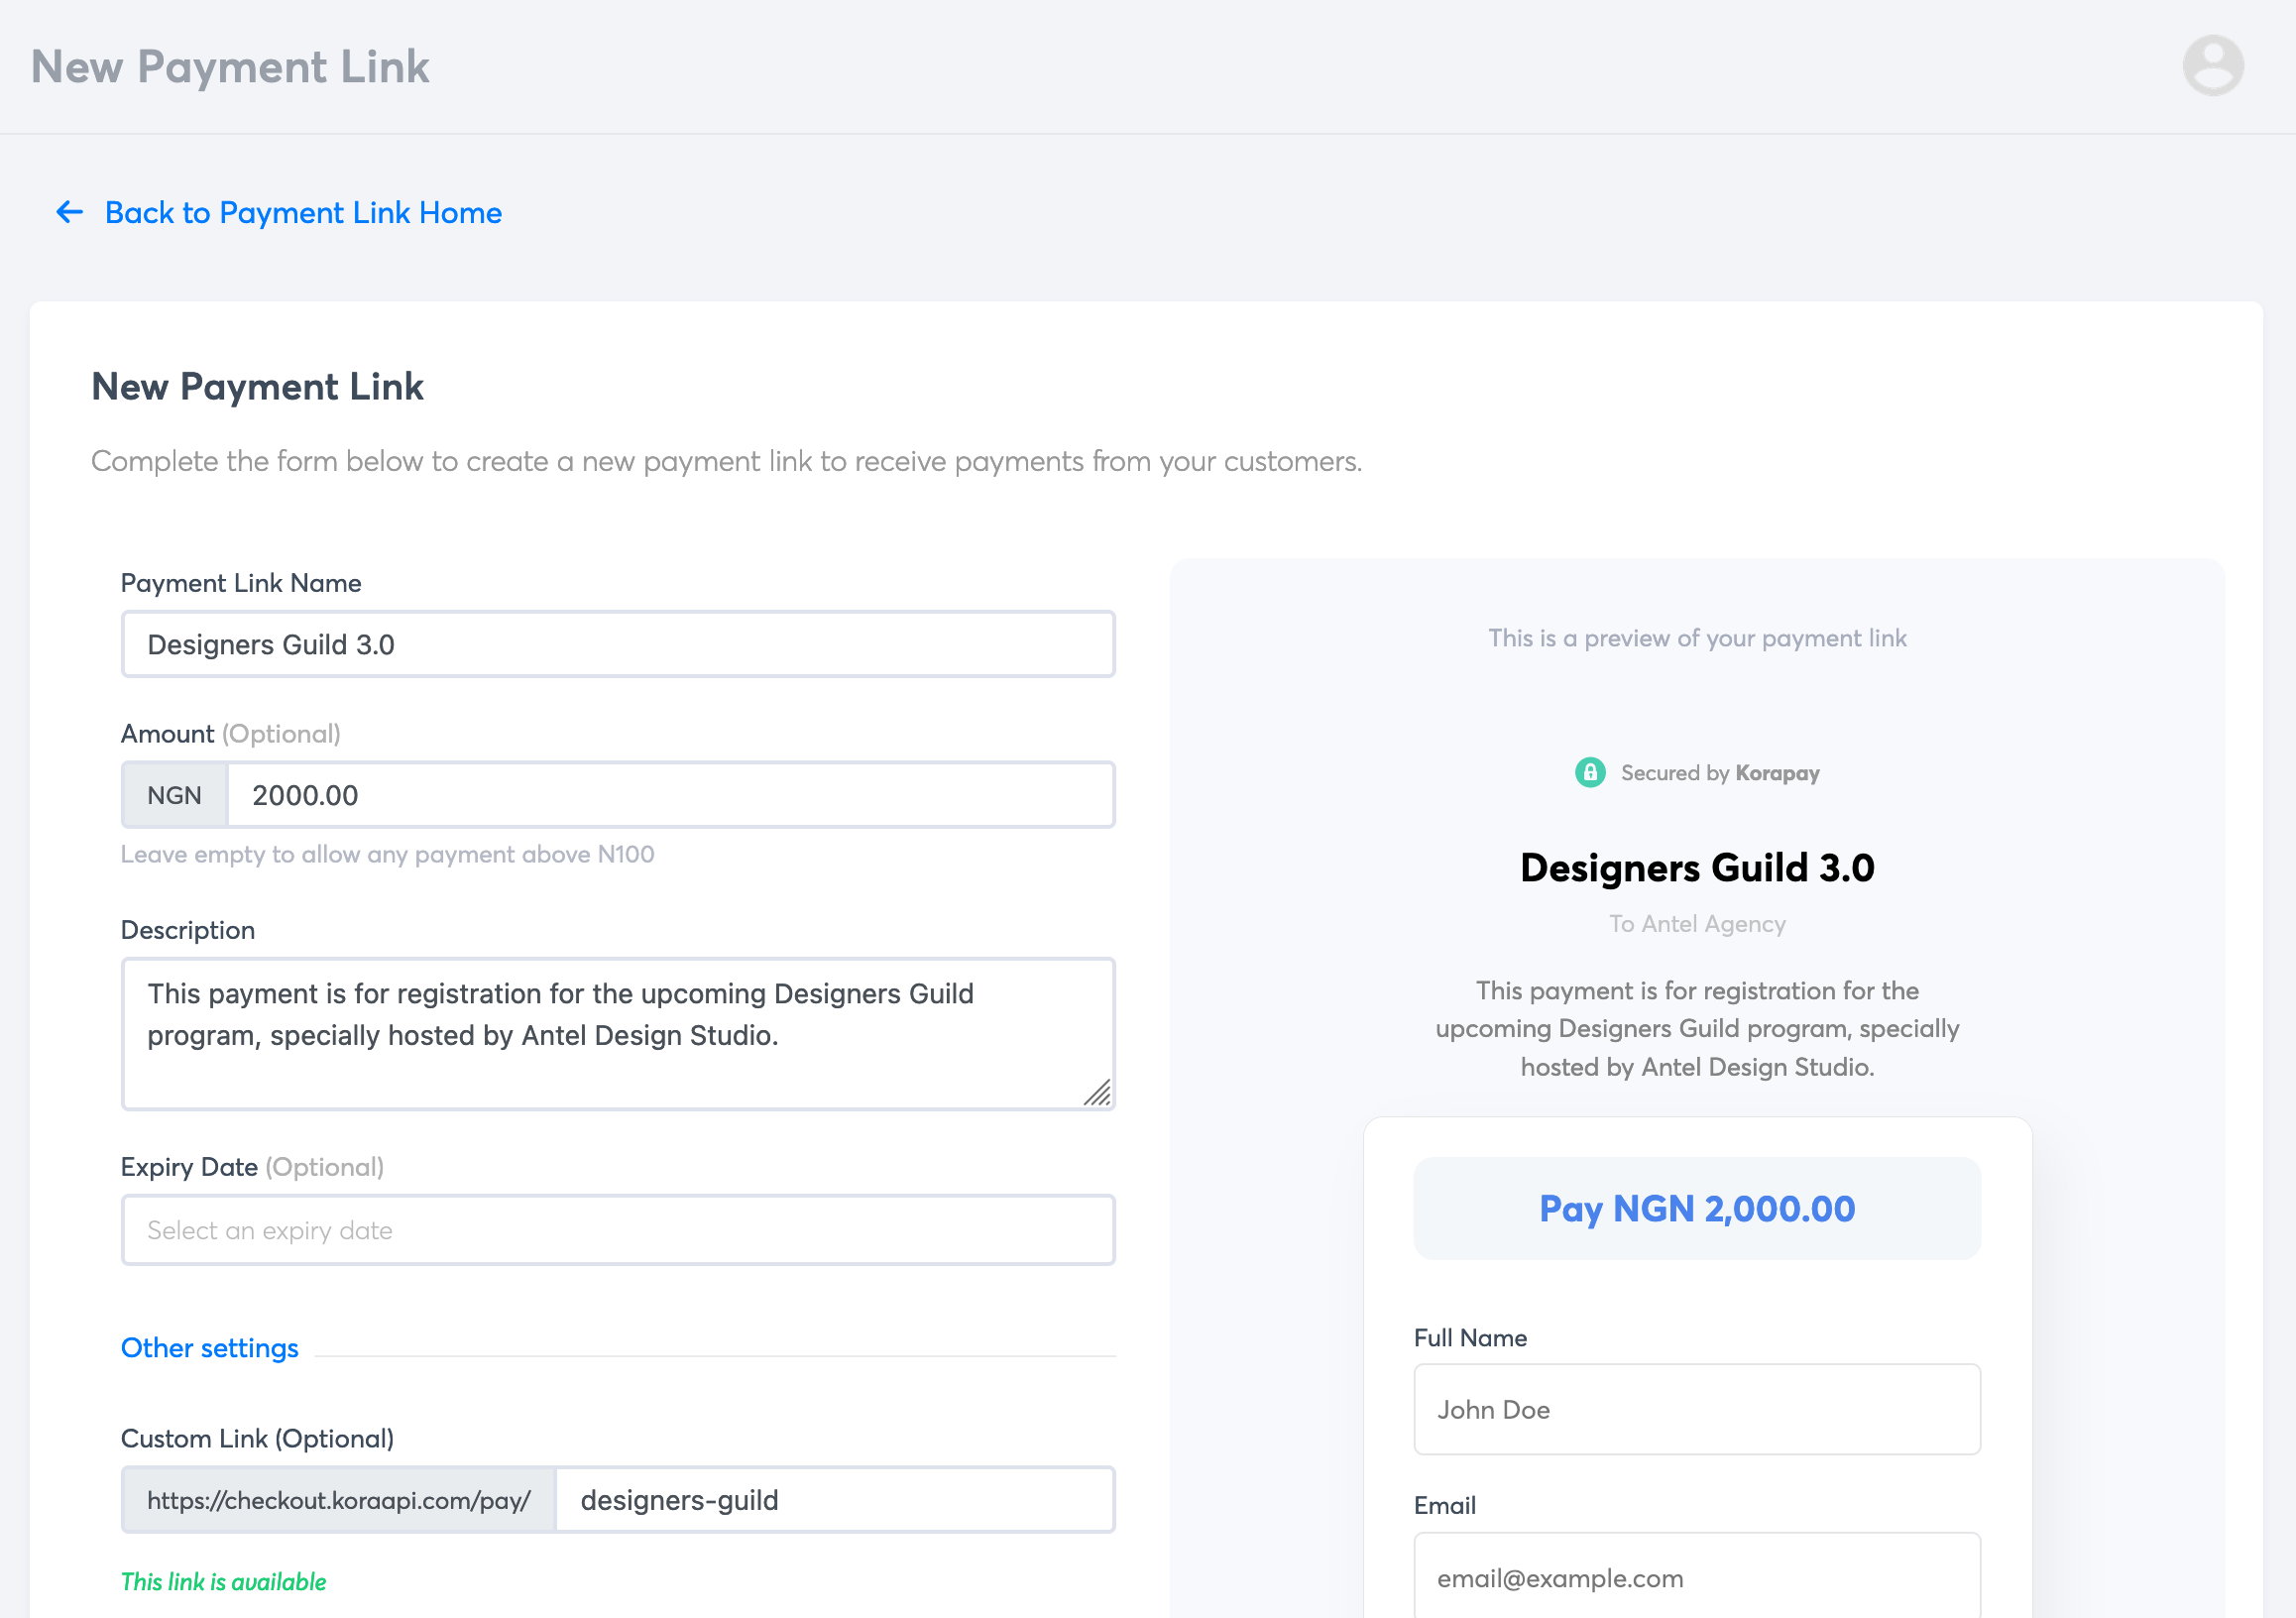The image size is (2296, 1618).
Task: Open the user profile avatar icon
Action: [x=2212, y=64]
